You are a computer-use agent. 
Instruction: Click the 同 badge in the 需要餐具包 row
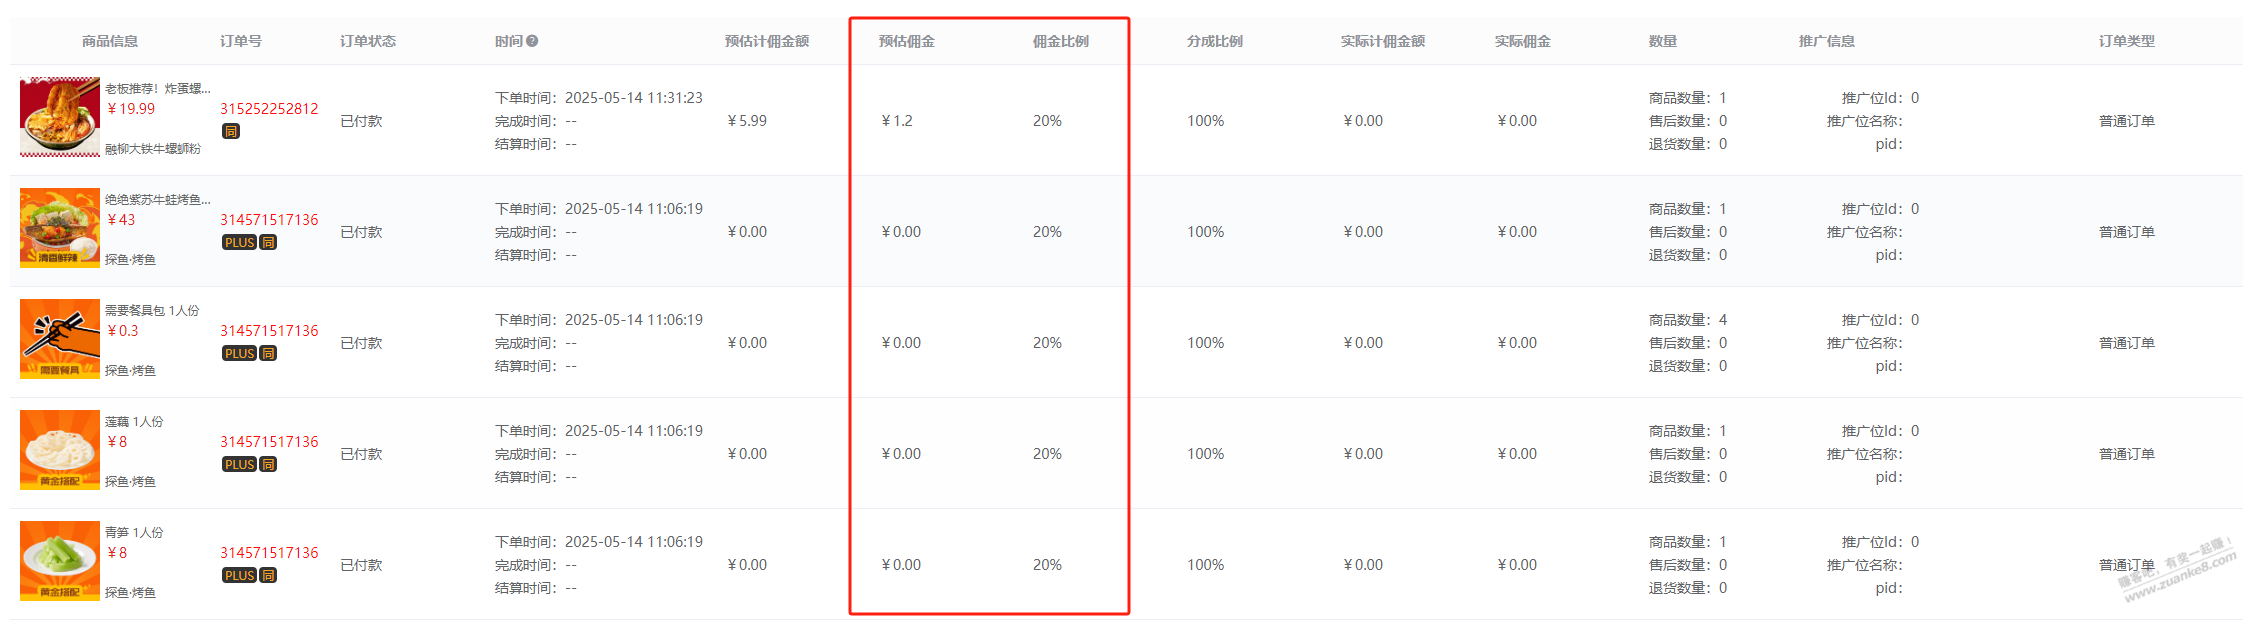[x=268, y=353]
